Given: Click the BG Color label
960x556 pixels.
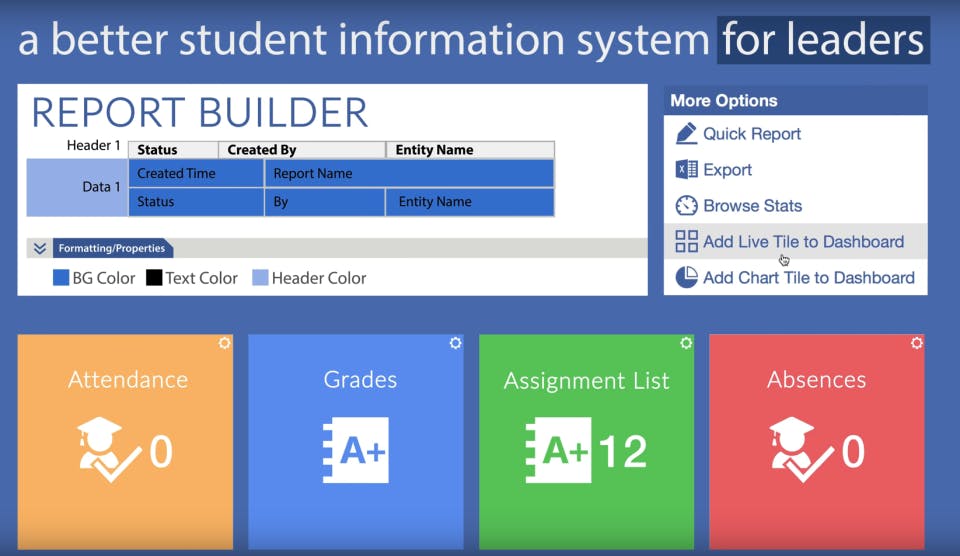Looking at the screenshot, I should tap(103, 278).
